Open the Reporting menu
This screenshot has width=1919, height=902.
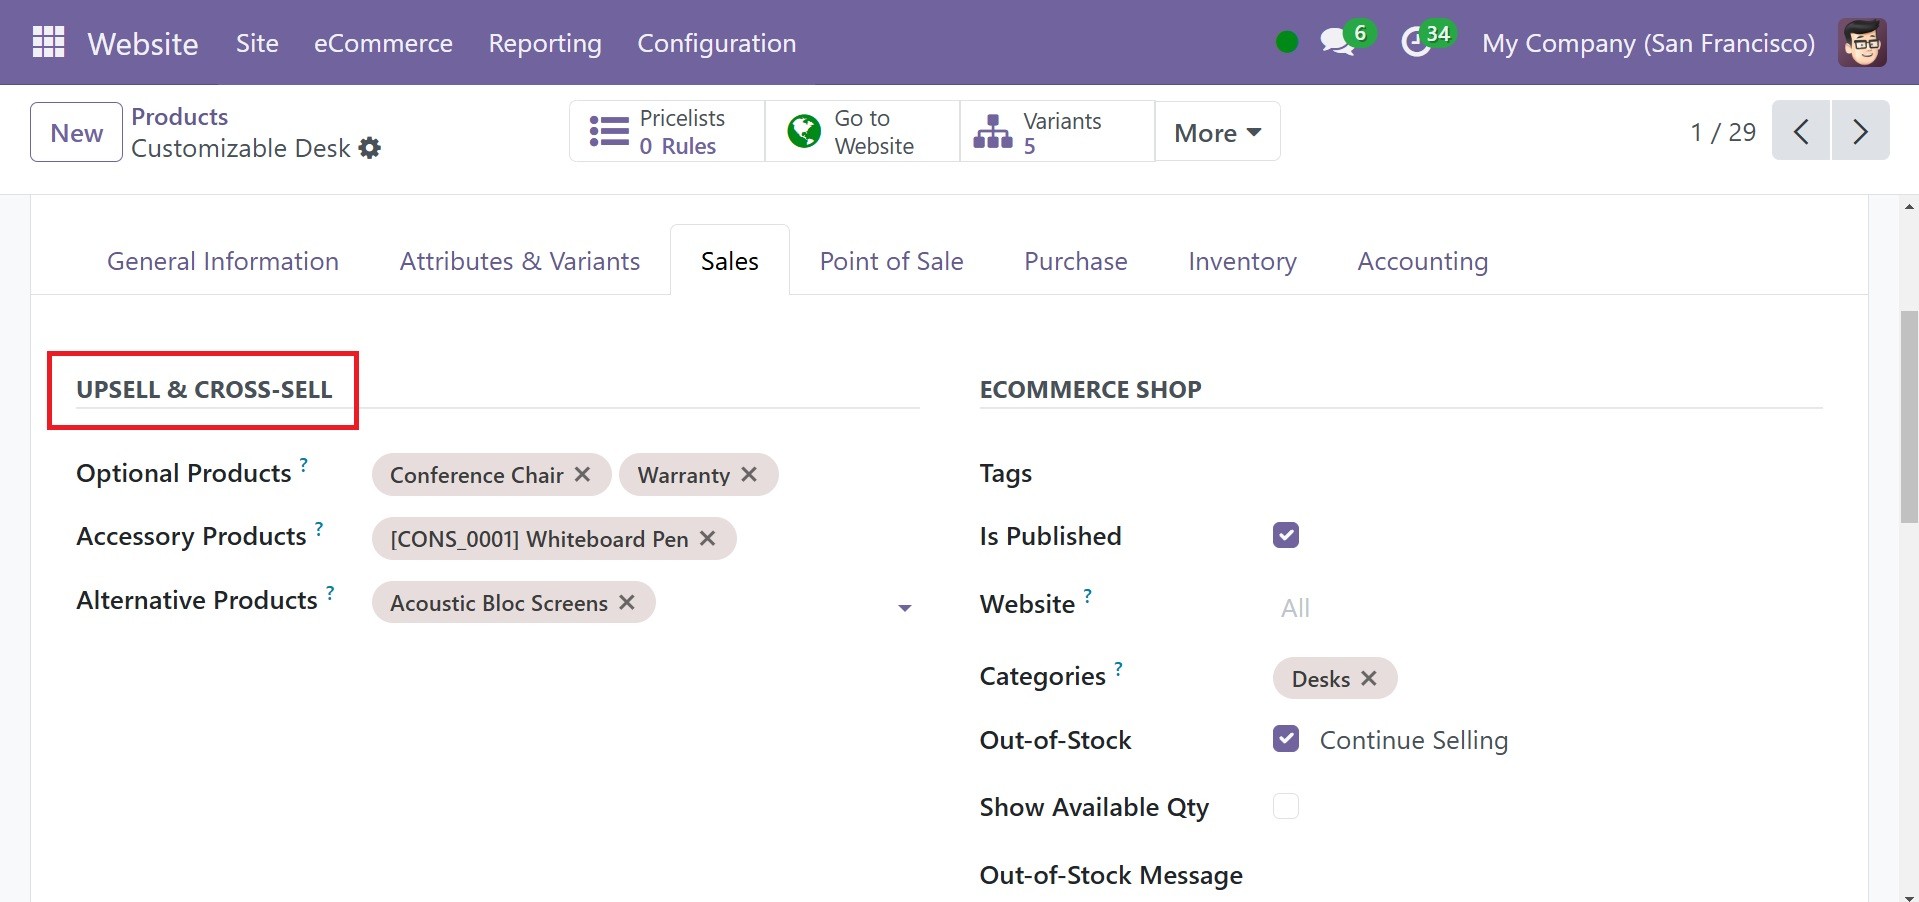pyautogui.click(x=545, y=43)
